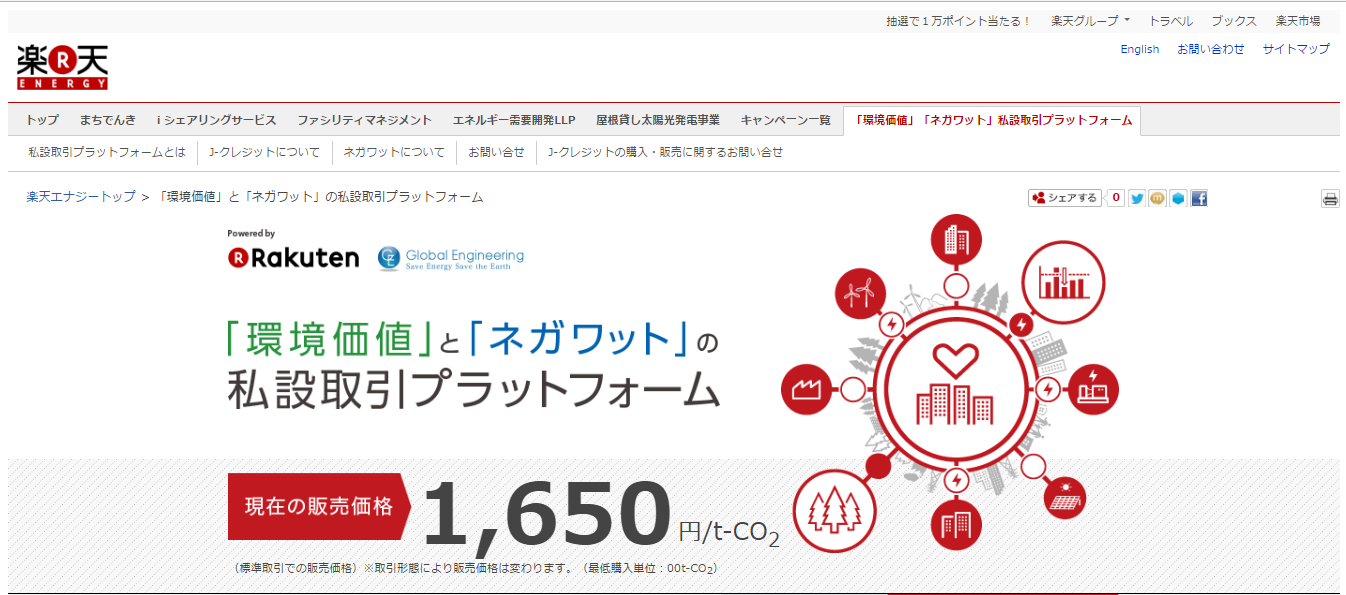Click the share count bubble showing 0

[1116, 198]
